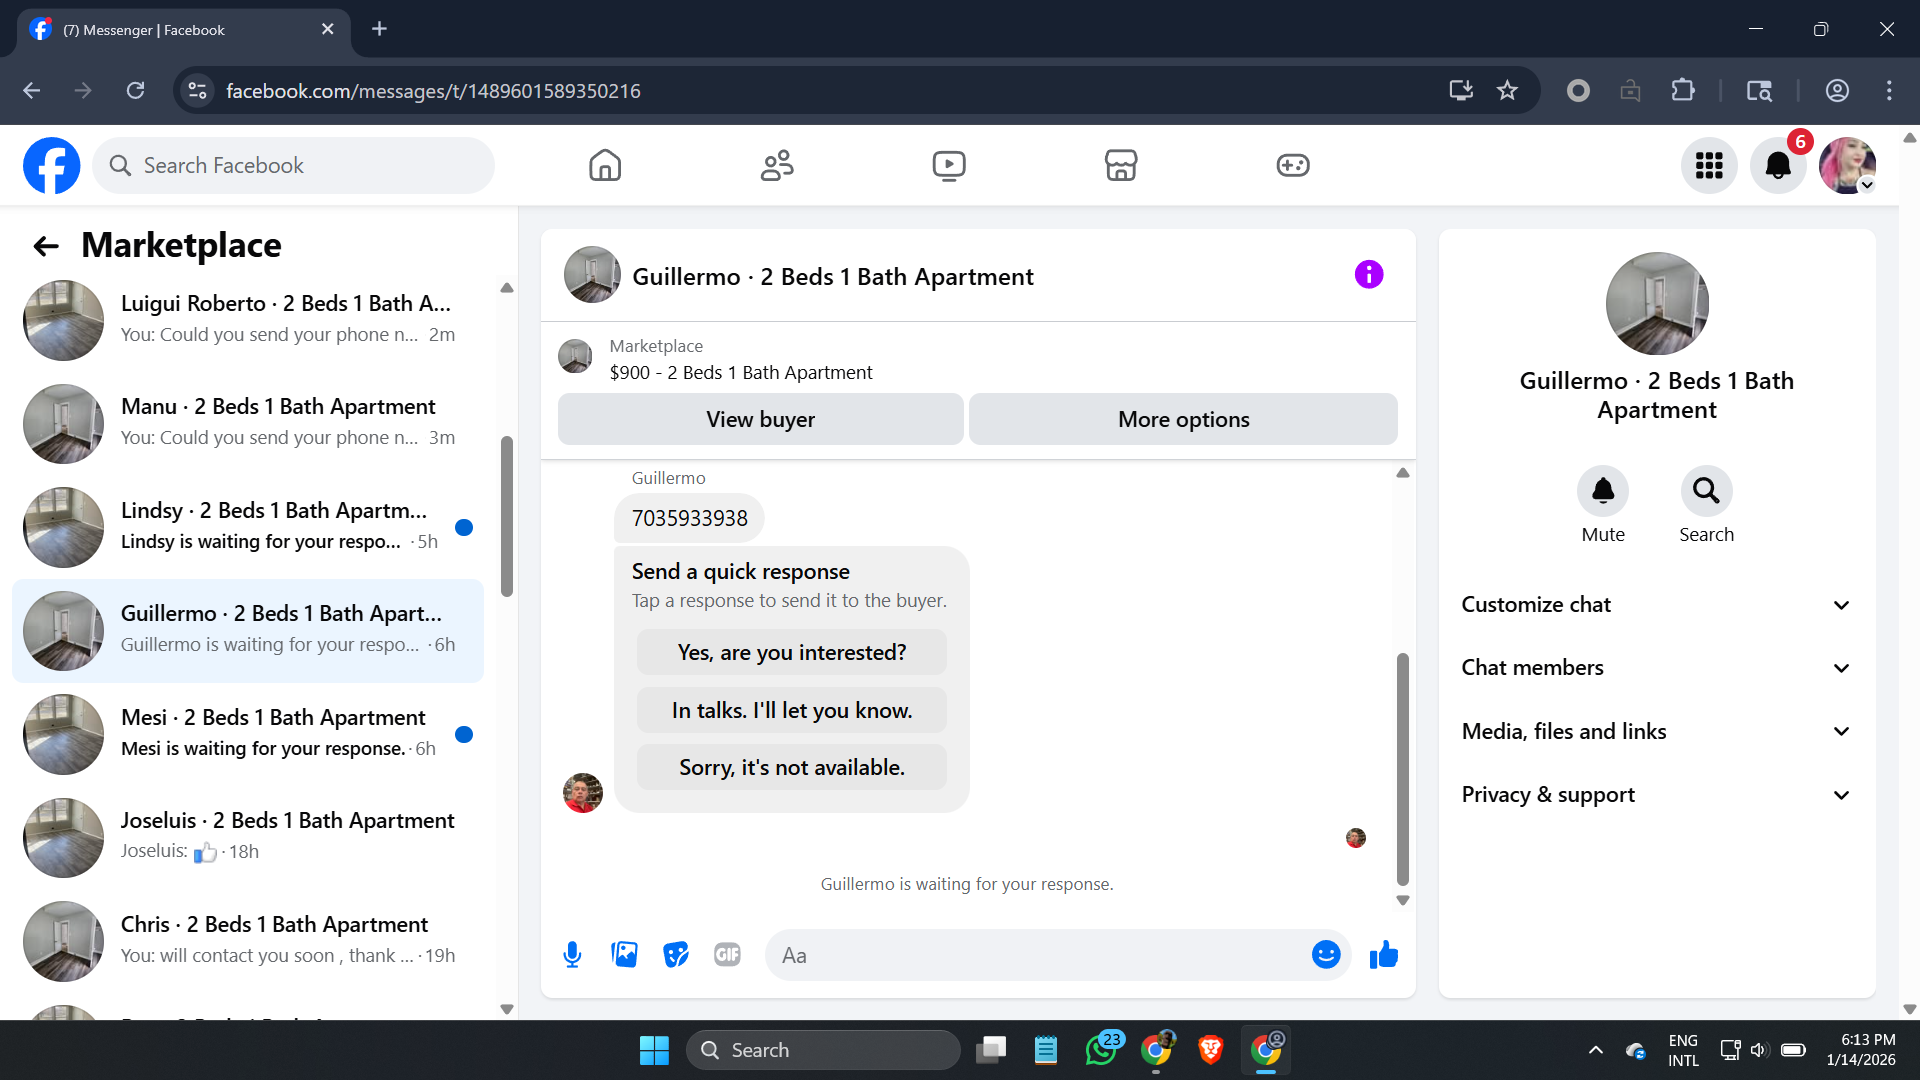This screenshot has width=1920, height=1080.
Task: Open the emoji picker in message box
Action: pos(1326,955)
